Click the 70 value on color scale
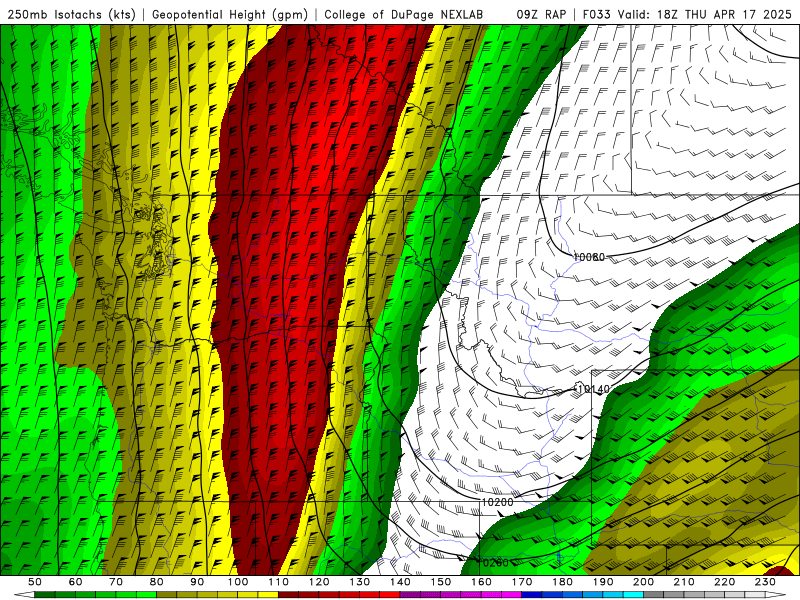The width and height of the screenshot is (800, 600). tap(116, 582)
